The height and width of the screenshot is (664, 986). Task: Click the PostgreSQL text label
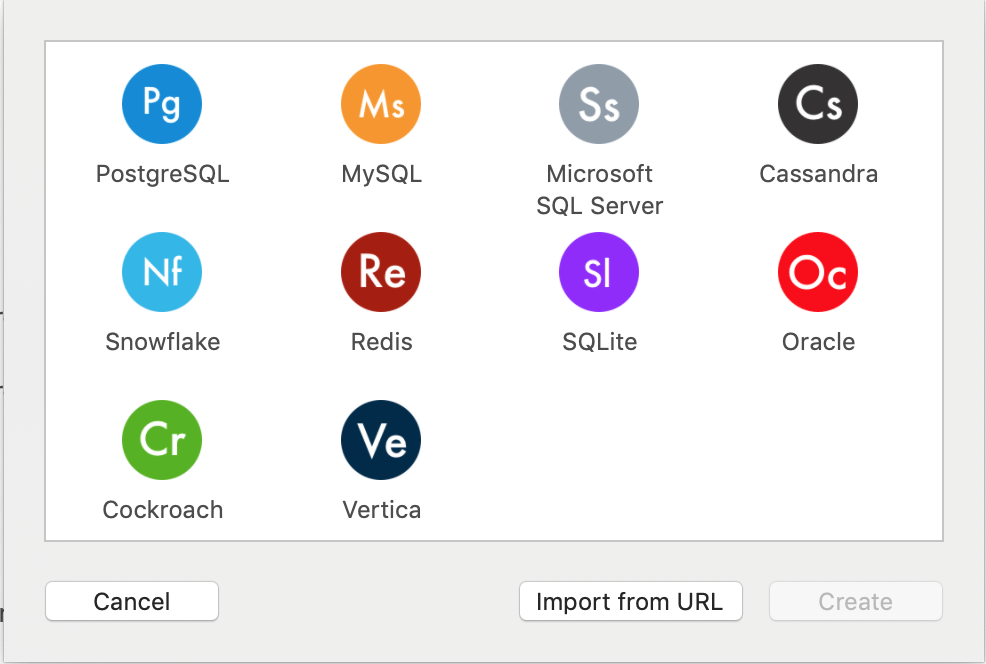pyautogui.click(x=162, y=174)
